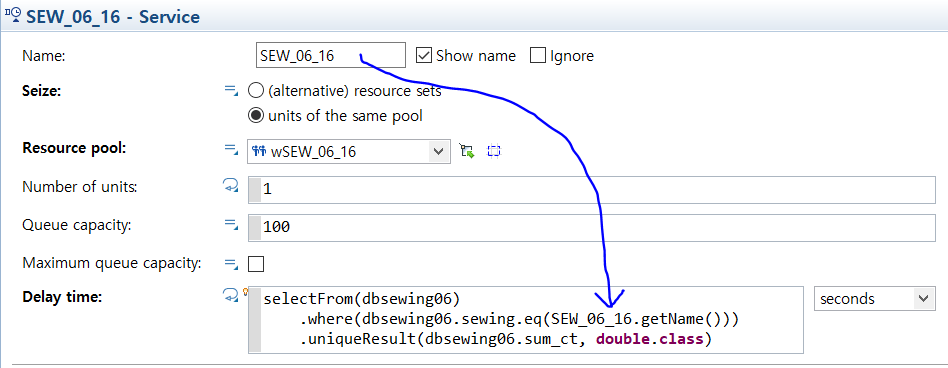Image resolution: width=948 pixels, height=368 pixels.
Task: Click dynamic value icon beside Delay time
Action: tap(231, 295)
